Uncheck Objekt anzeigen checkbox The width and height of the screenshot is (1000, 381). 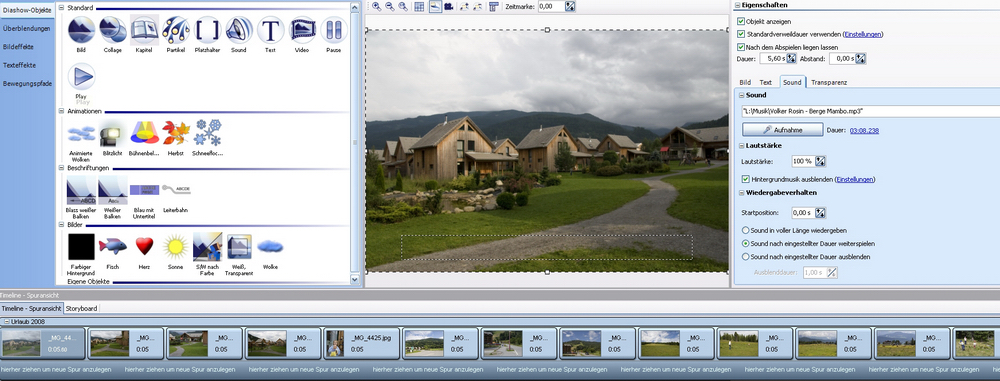pyautogui.click(x=740, y=22)
